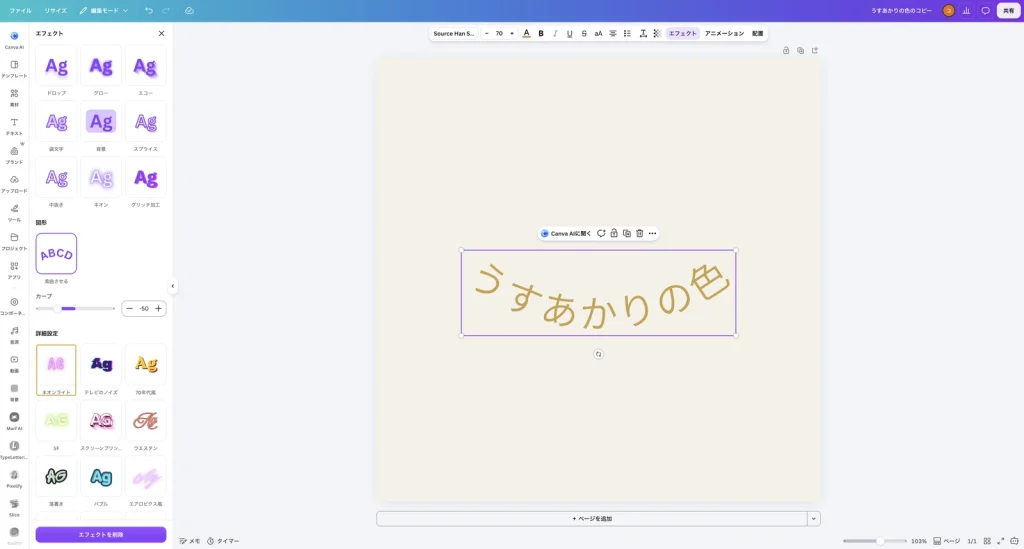Open the 素材 elements panel
The height and width of the screenshot is (549, 1024).
click(x=14, y=97)
